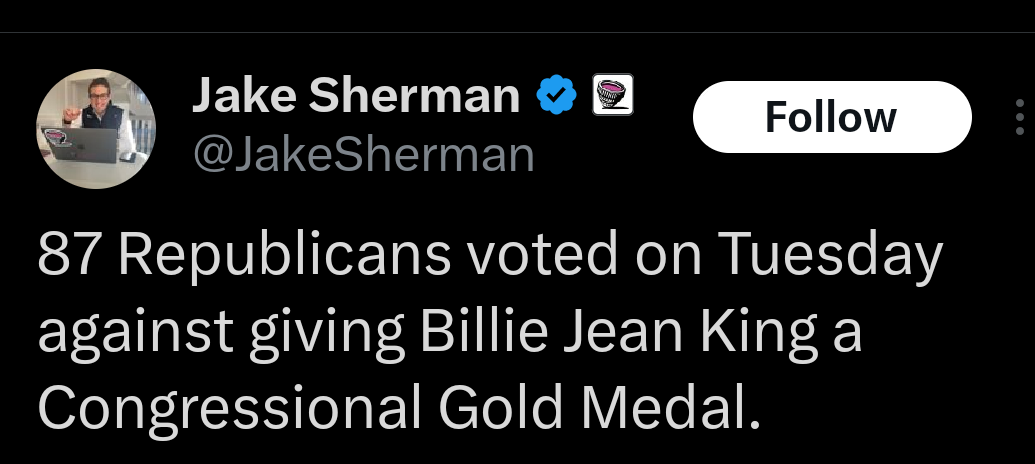Screen dimensions: 1035x464
Task: Open the tweet about Billie Jean King
Action: click(x=490, y=329)
